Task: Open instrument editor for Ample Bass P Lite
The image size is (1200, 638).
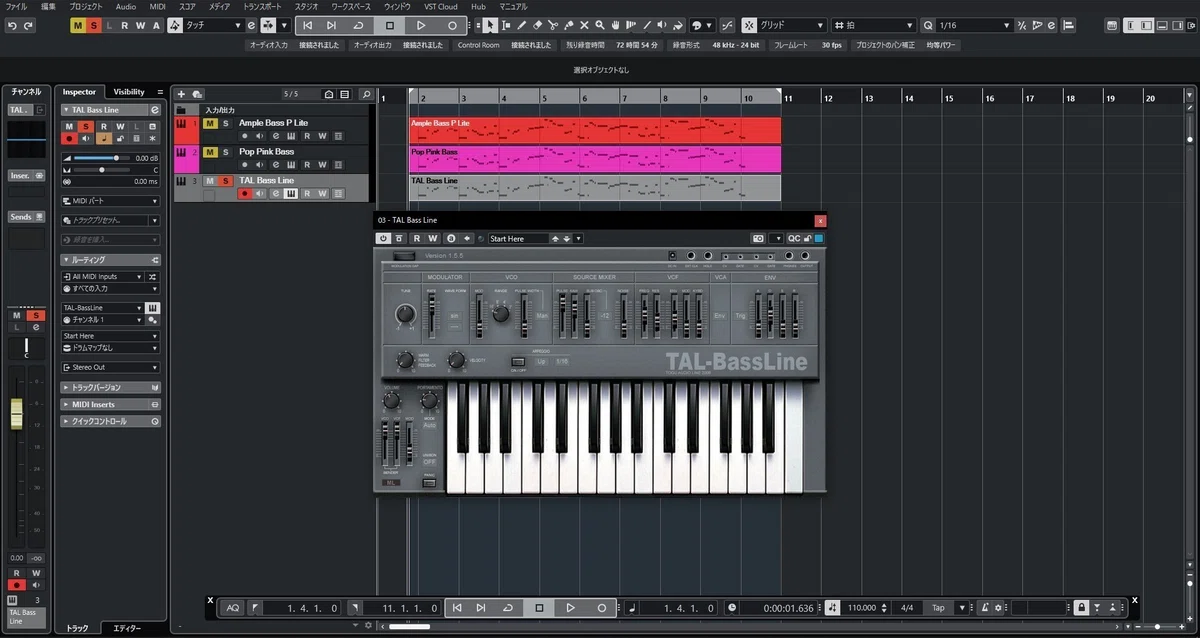Action: pos(290,136)
